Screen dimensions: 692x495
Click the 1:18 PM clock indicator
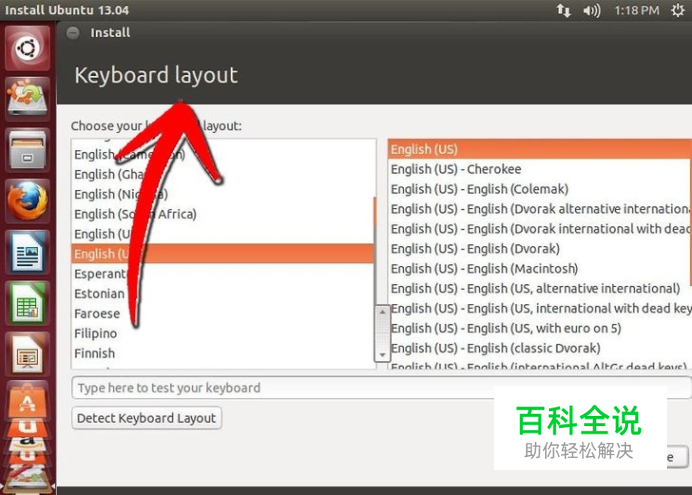tap(637, 10)
